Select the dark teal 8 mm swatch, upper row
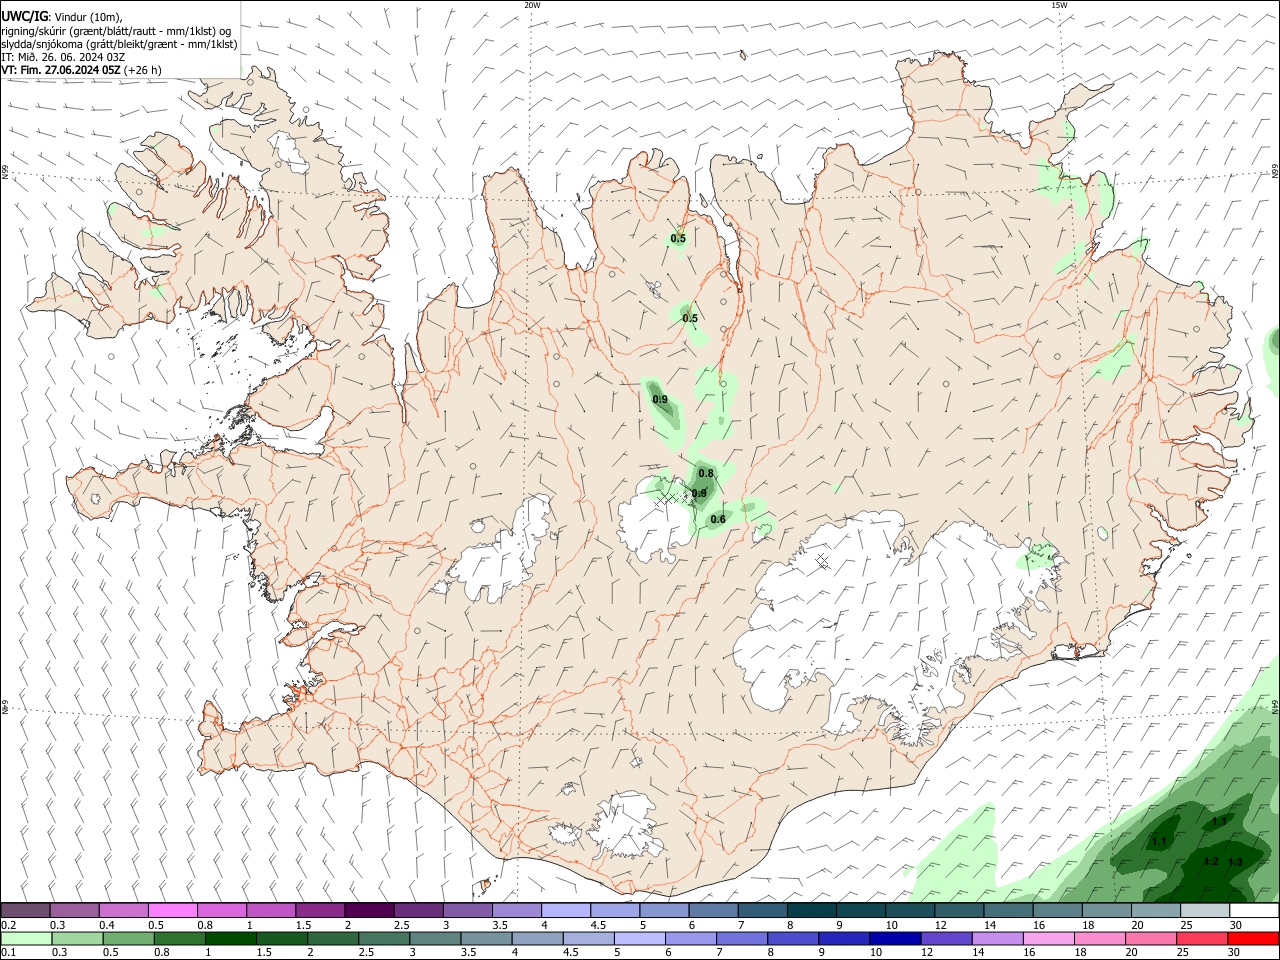Screen dimensions: 1280x960 (x=811, y=910)
